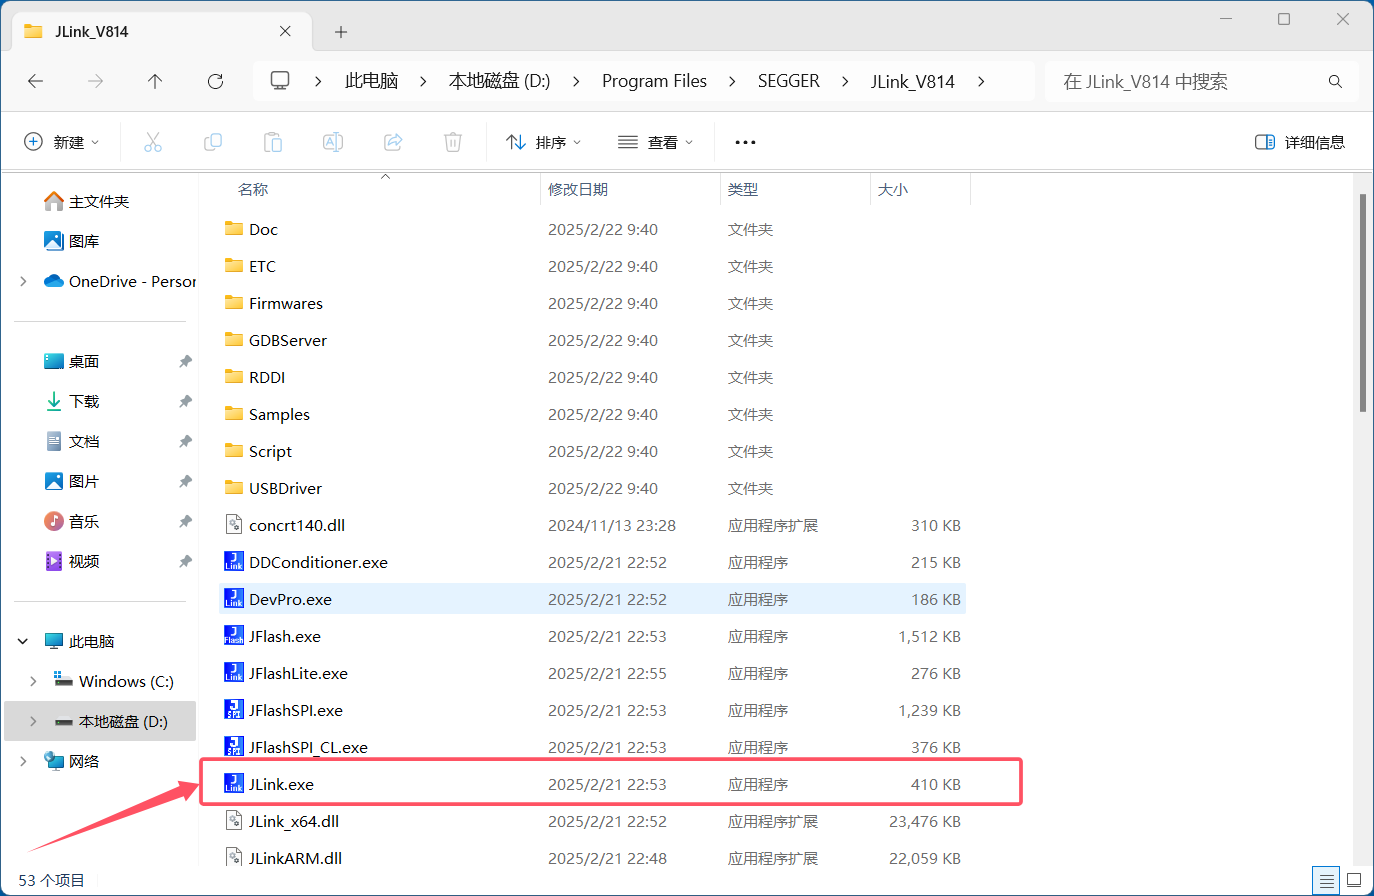Navigate to 此电脑 in breadcrumb
1374x896 pixels.
click(x=372, y=81)
